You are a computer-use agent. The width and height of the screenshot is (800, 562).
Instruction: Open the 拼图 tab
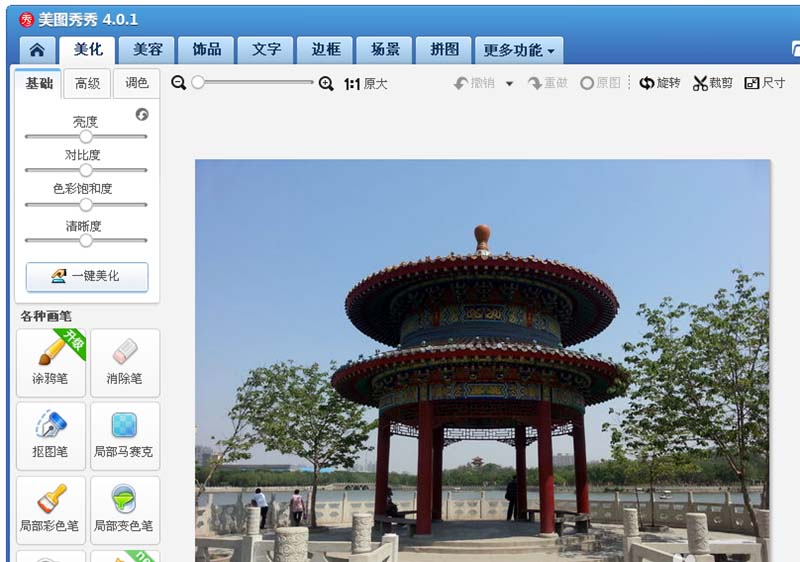[444, 50]
